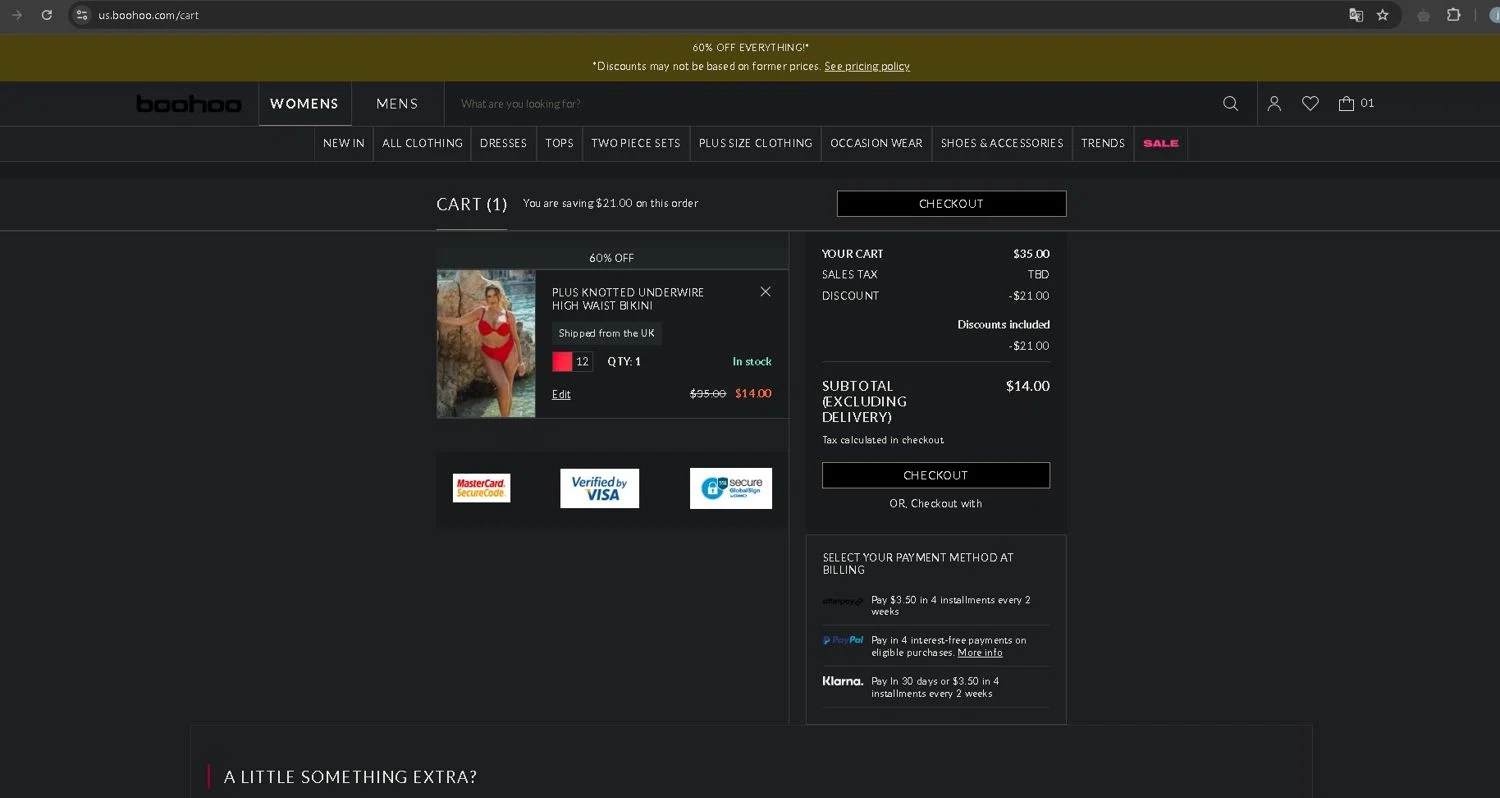Click the size 12 box
Screen dimensions: 1500x798
[582, 362]
